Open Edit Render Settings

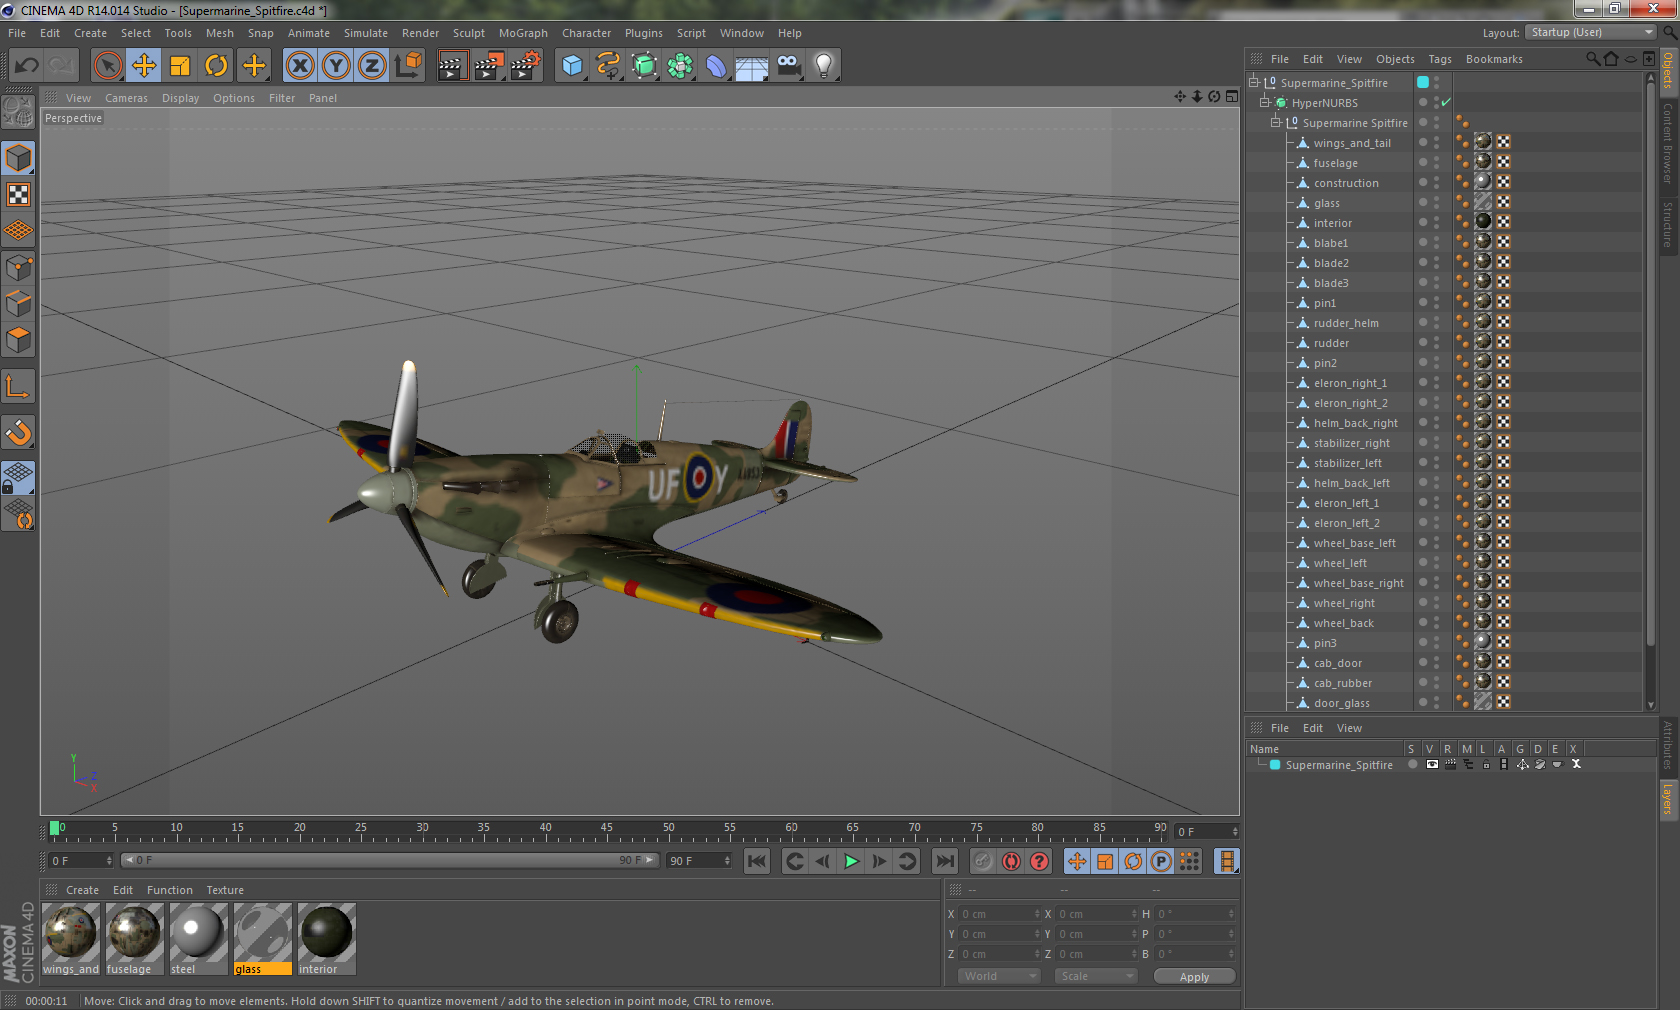[526, 66]
